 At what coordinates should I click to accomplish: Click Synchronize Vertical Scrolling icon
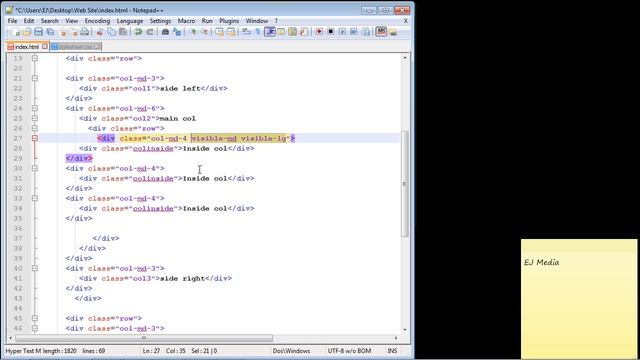click(x=220, y=32)
